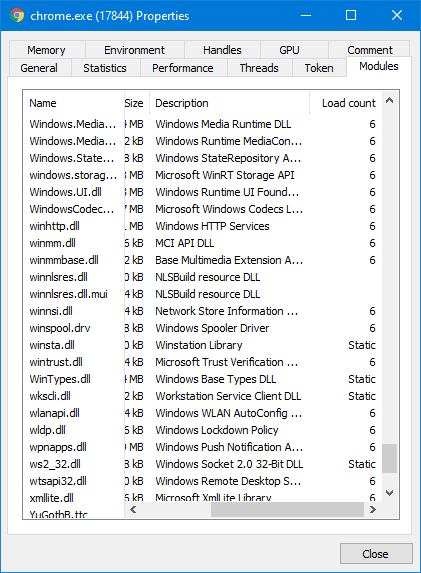Click the Windows Runtime MediaCon... description

tap(229, 141)
